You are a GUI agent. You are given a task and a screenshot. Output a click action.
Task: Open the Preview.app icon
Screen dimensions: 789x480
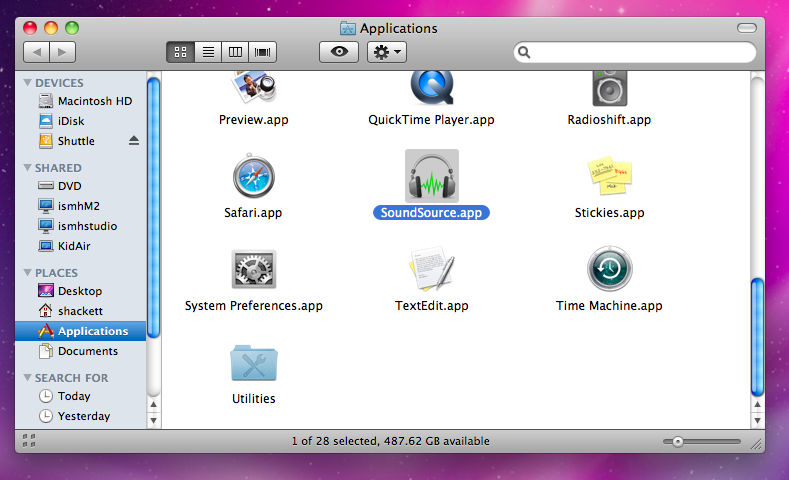point(254,88)
